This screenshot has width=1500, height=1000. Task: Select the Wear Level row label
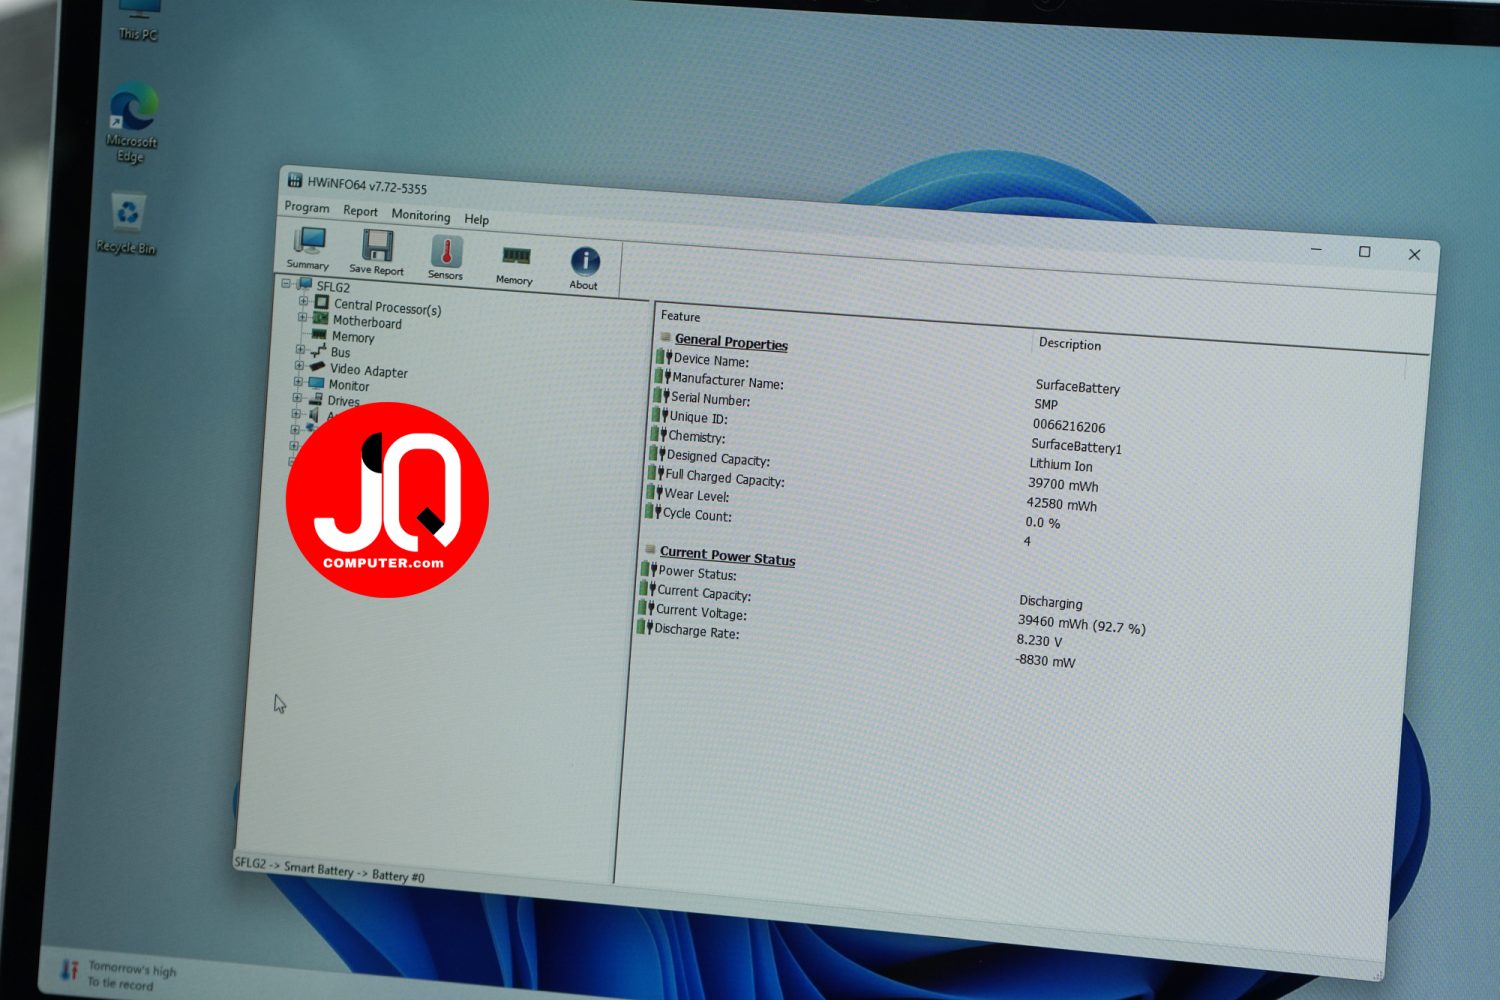(x=696, y=495)
